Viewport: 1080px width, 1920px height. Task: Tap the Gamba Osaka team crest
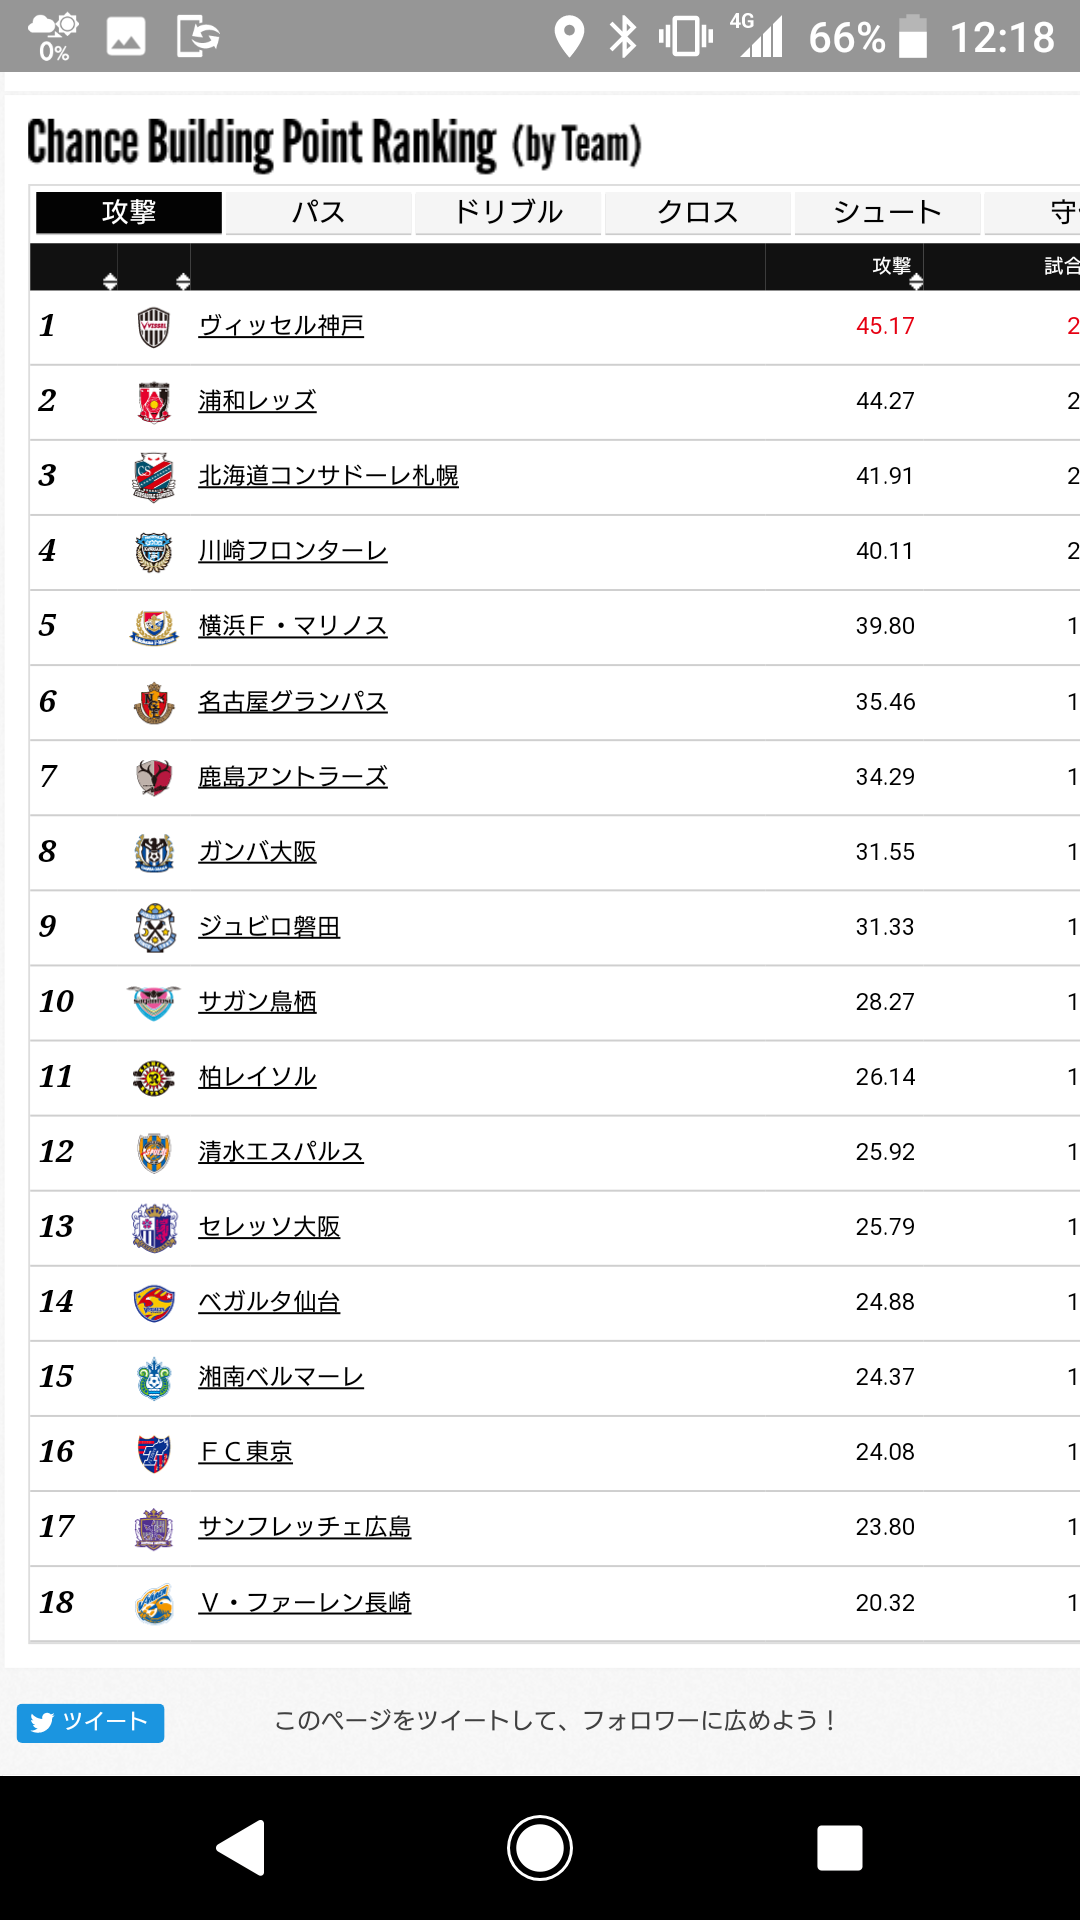coord(153,852)
